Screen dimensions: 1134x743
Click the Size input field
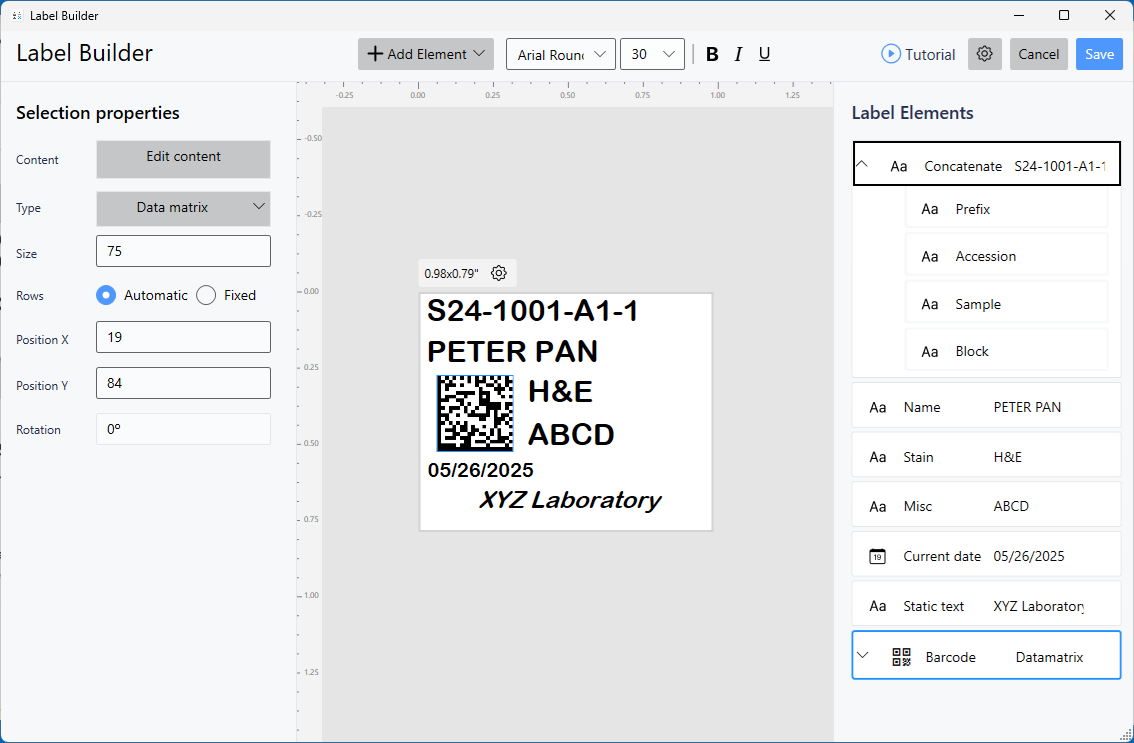click(184, 251)
